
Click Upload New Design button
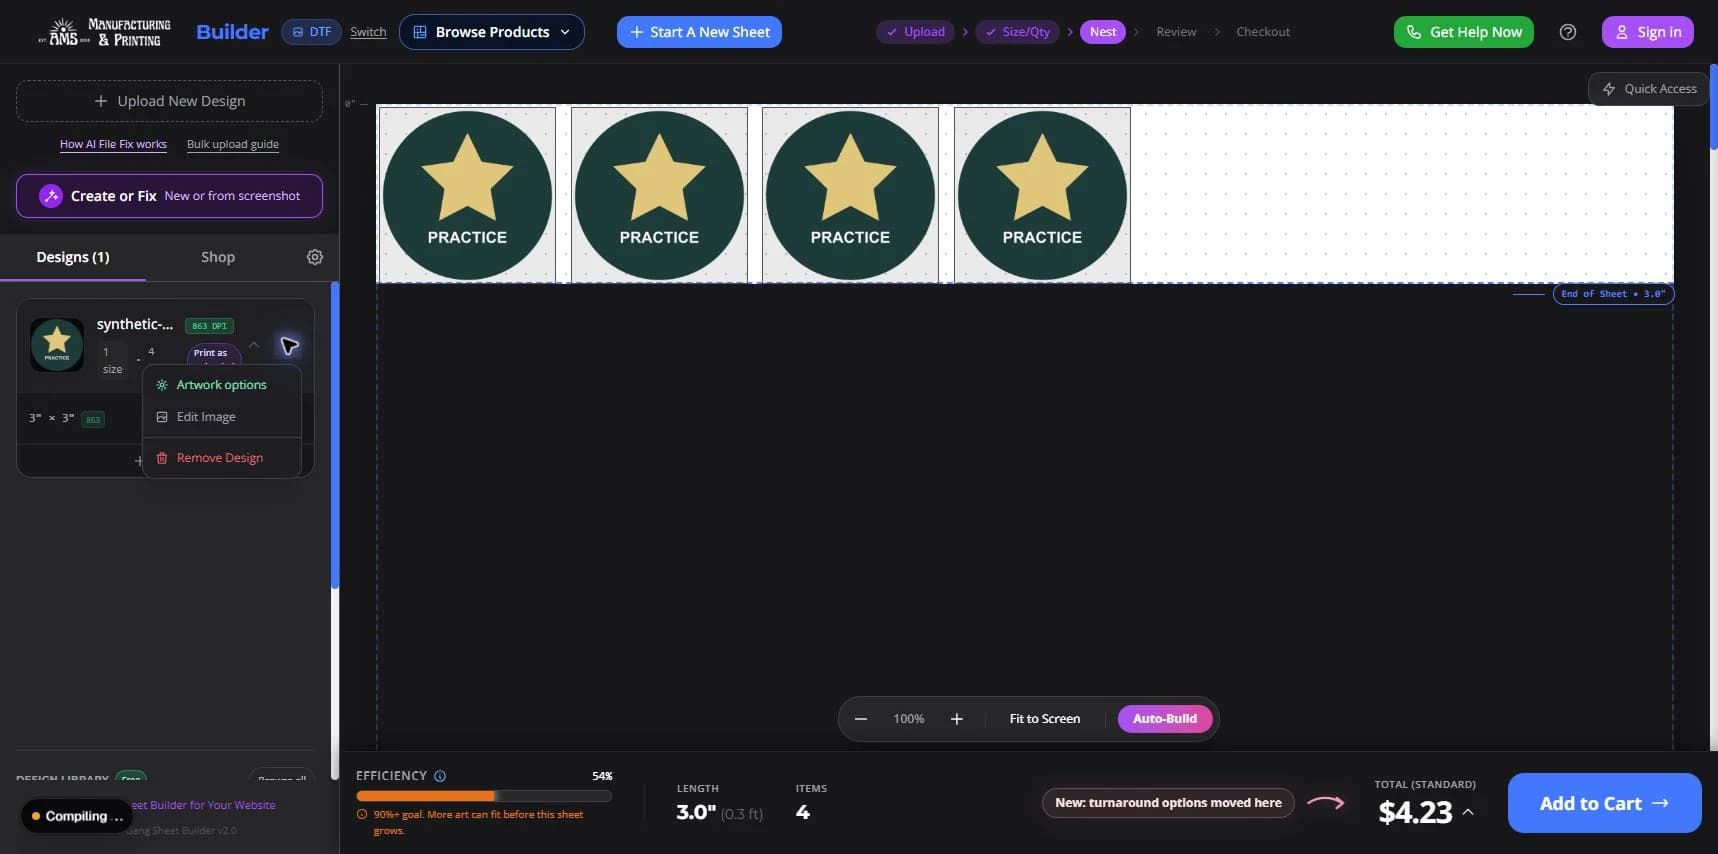(x=169, y=101)
